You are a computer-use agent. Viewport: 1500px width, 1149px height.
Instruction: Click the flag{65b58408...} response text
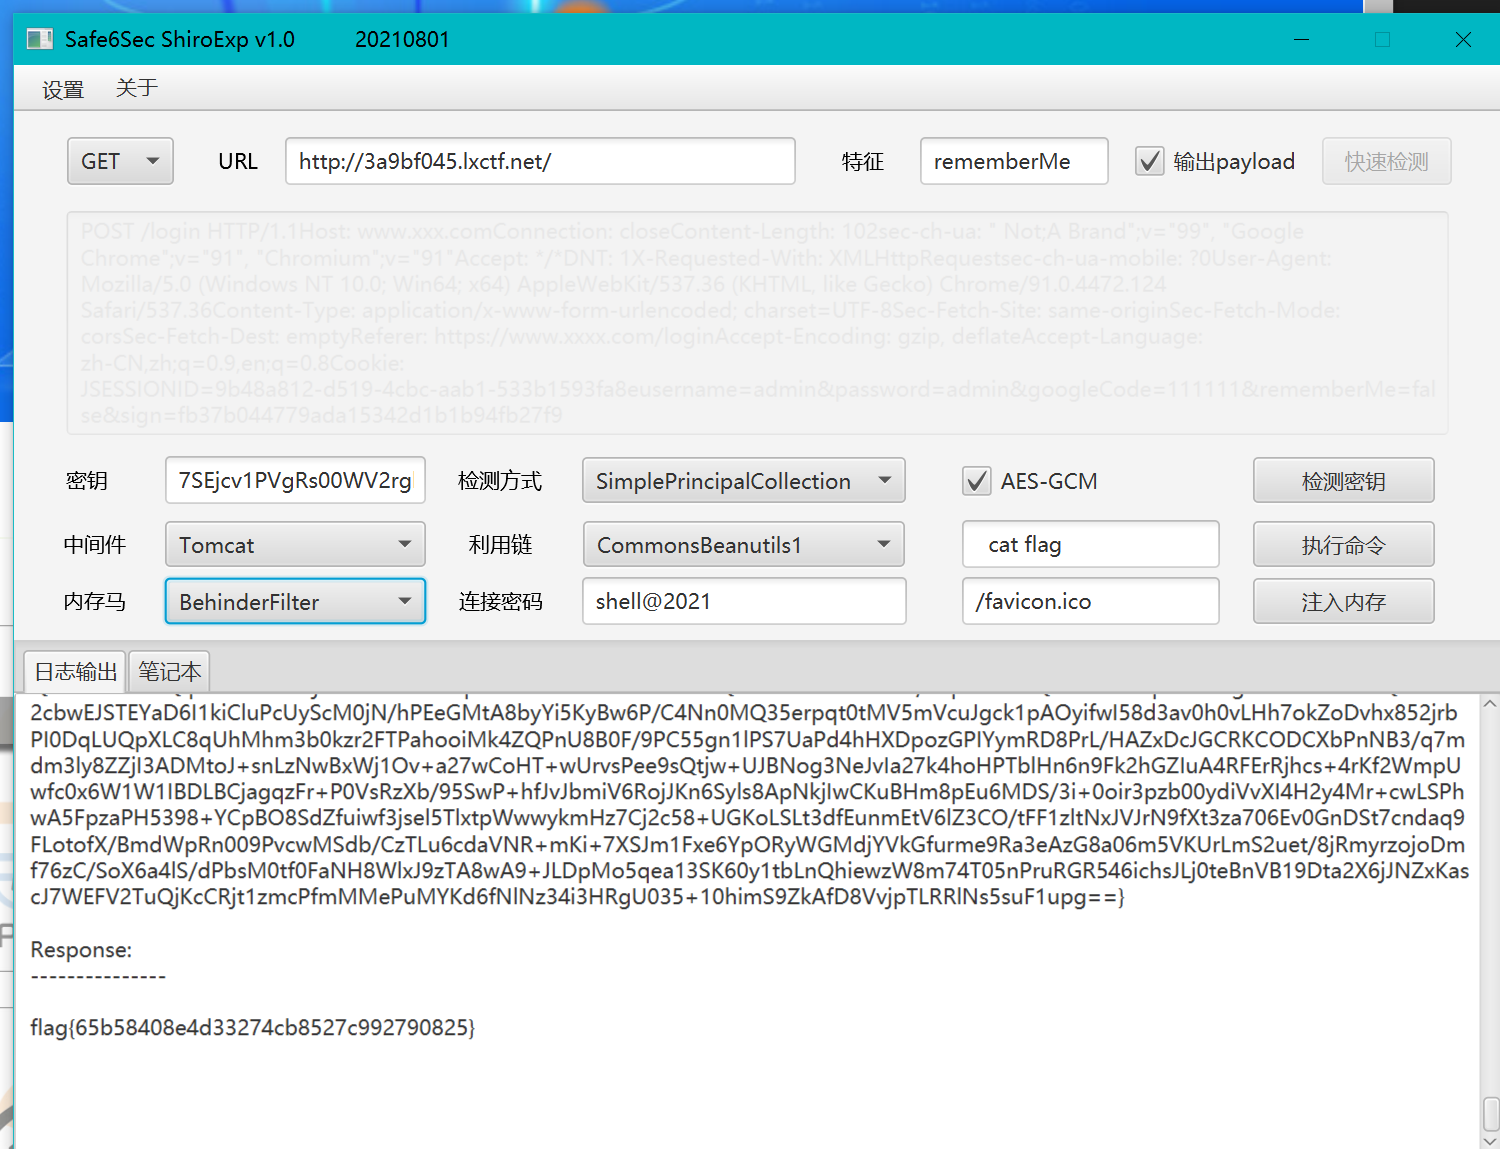pos(253,1027)
